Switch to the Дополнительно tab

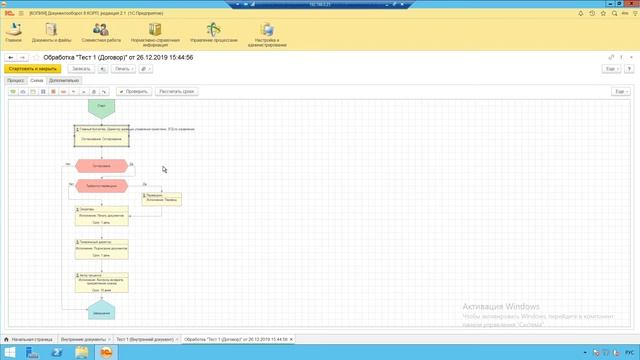(x=64, y=80)
